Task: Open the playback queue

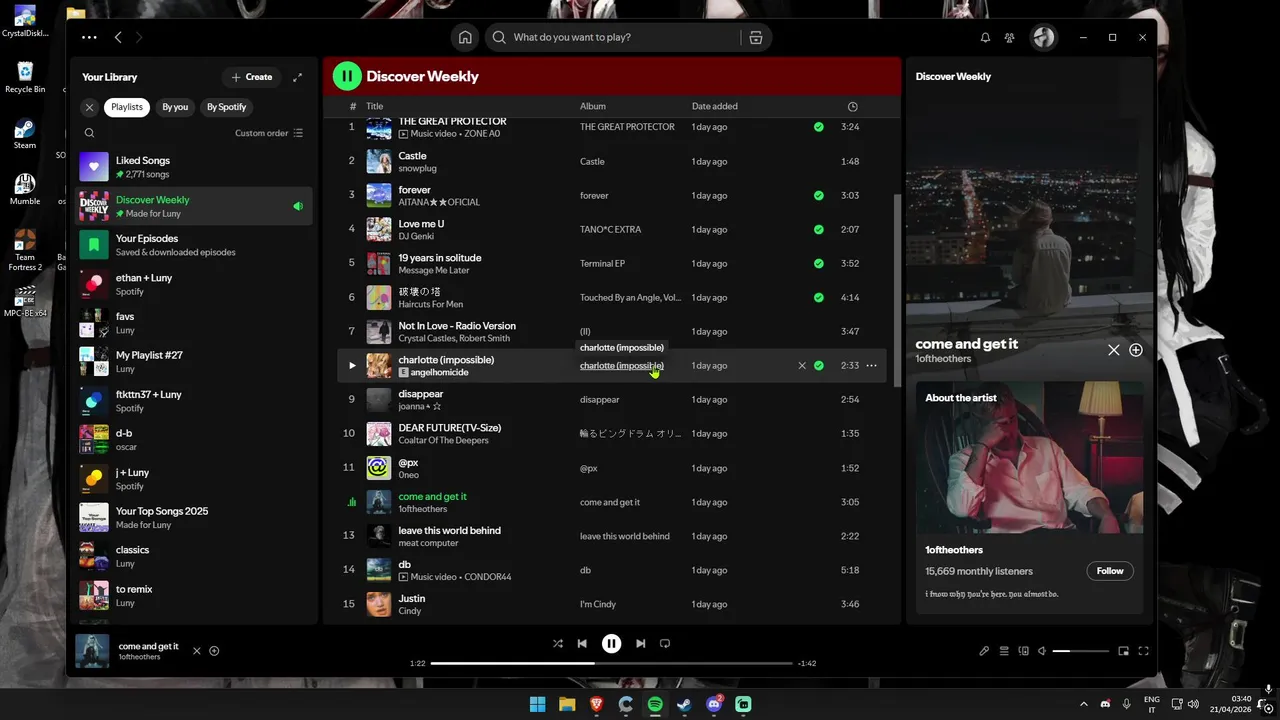Action: tap(1004, 651)
